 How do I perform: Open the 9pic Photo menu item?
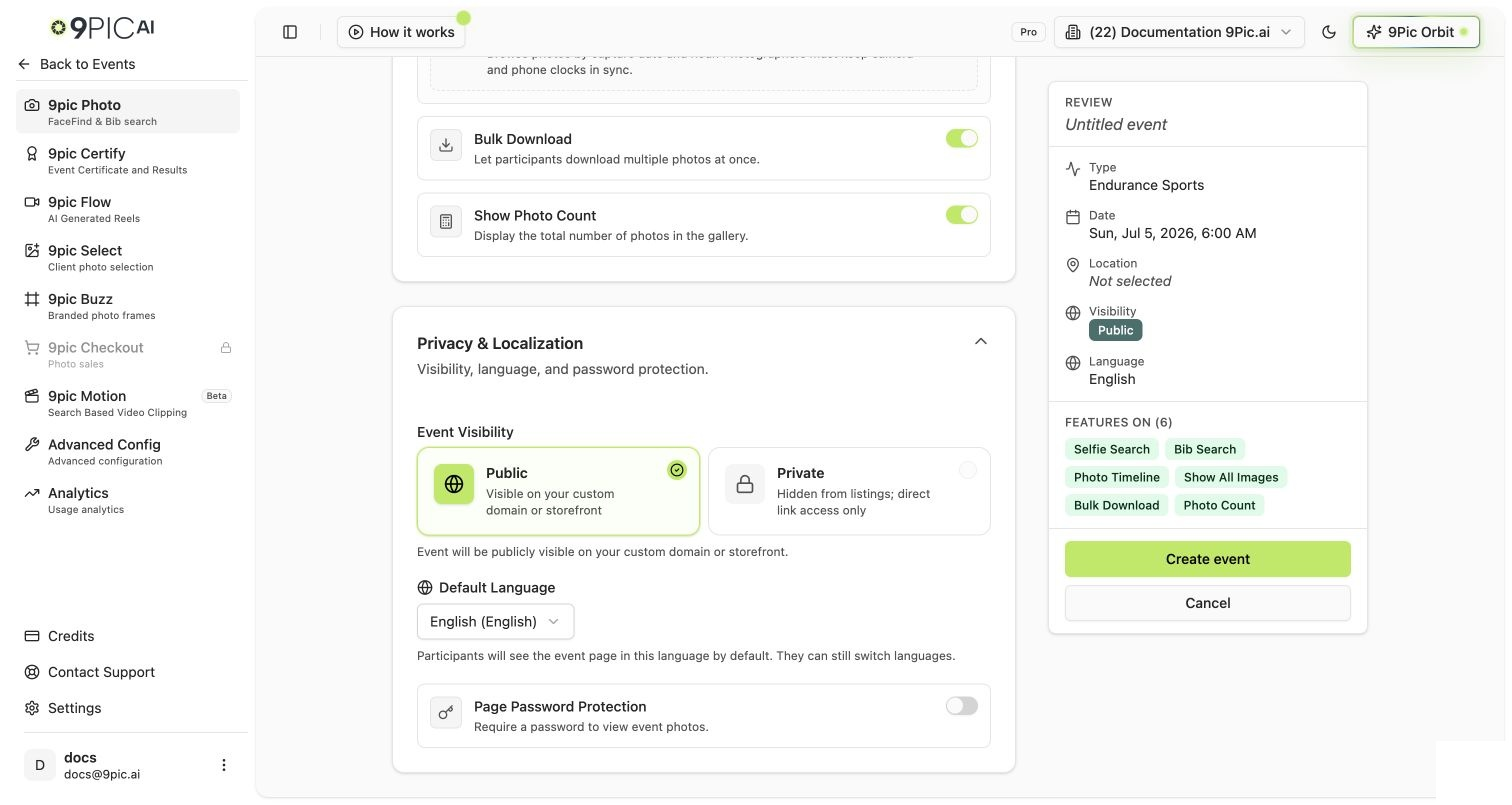128,111
